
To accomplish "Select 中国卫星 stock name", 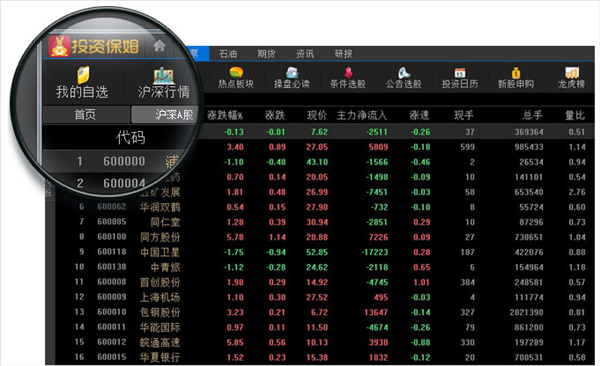I will click(160, 252).
